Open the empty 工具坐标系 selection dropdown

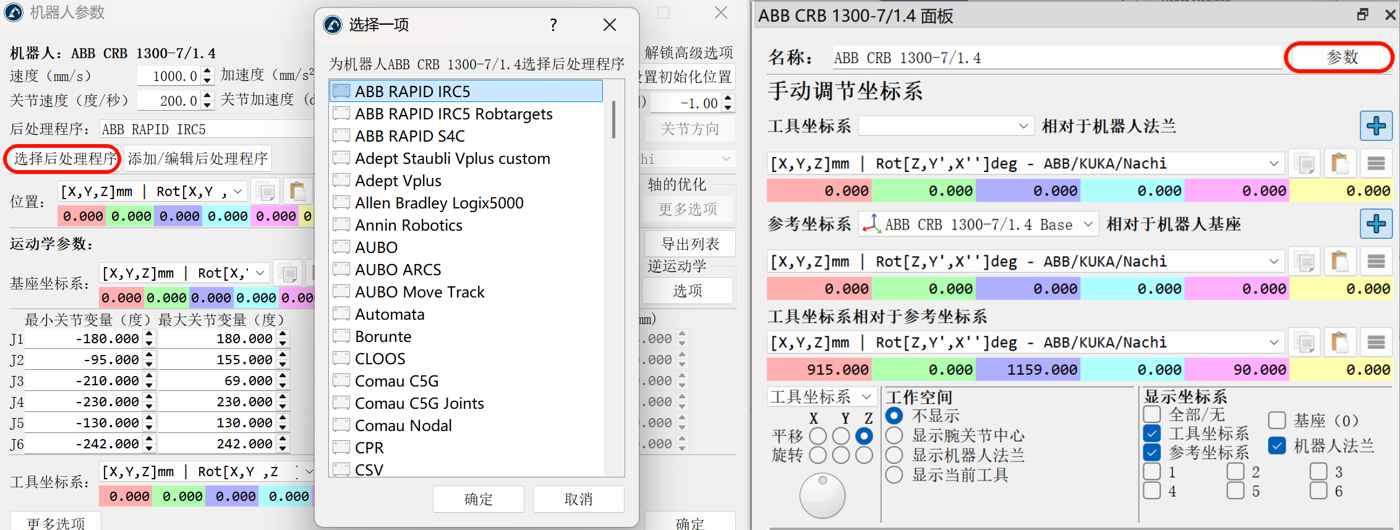click(945, 126)
